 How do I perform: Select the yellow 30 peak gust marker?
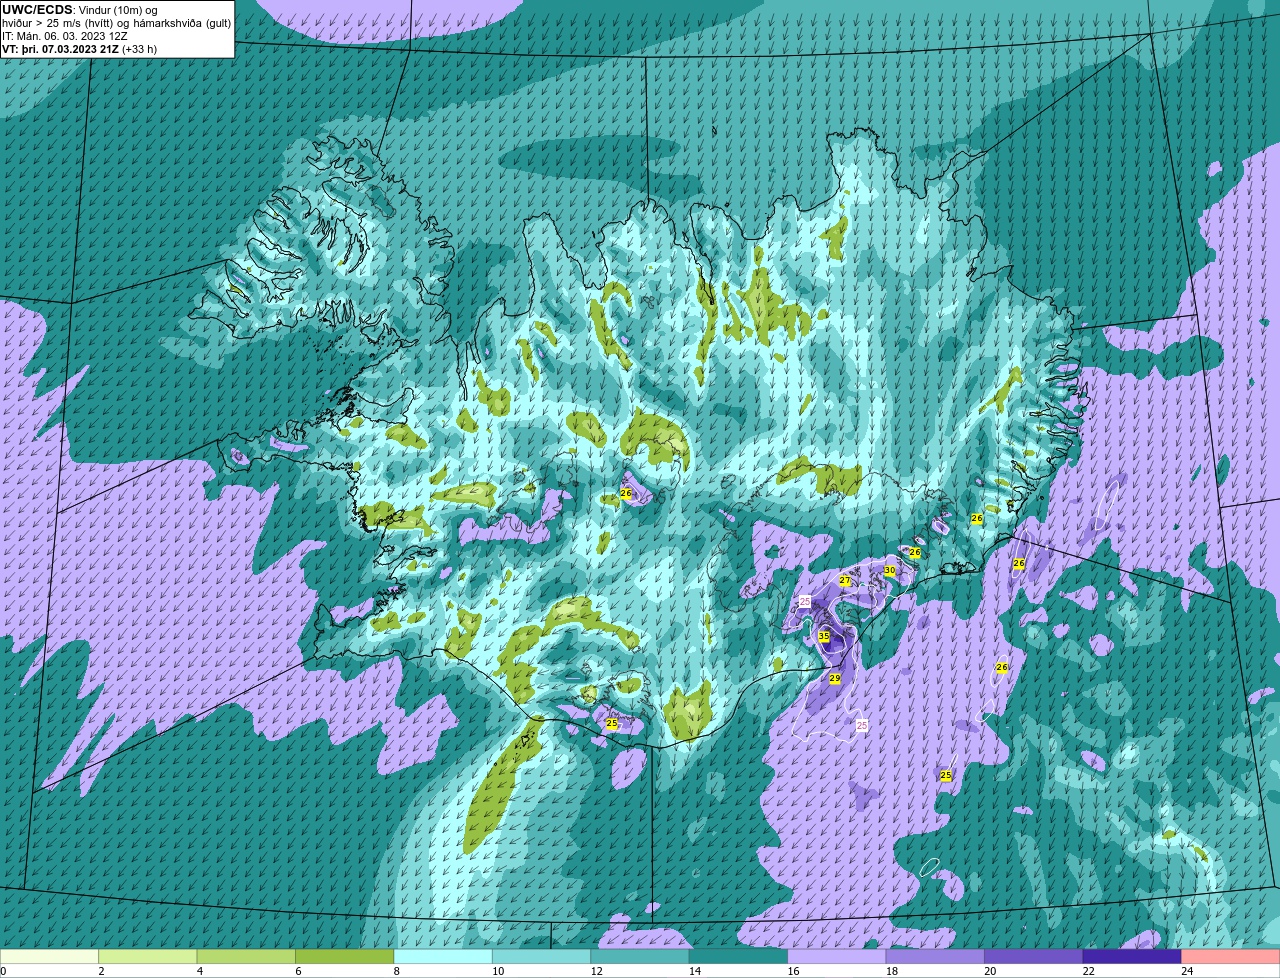[889, 570]
